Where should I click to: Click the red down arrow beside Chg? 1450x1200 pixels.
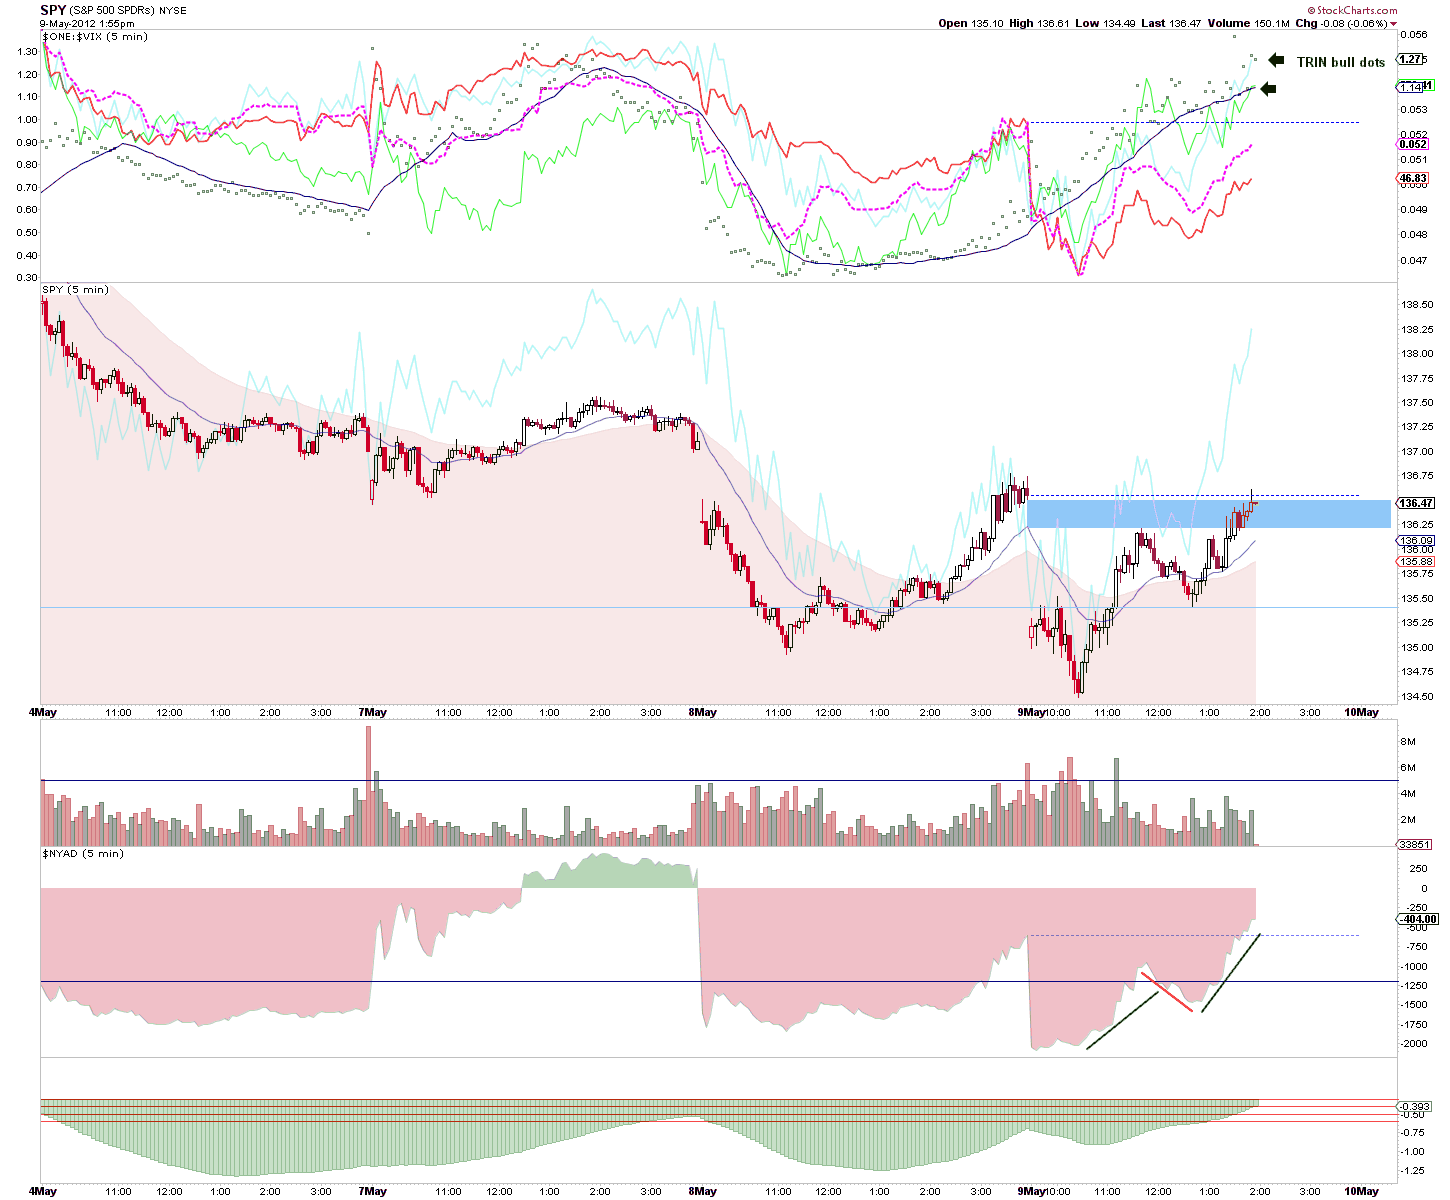click(1394, 23)
